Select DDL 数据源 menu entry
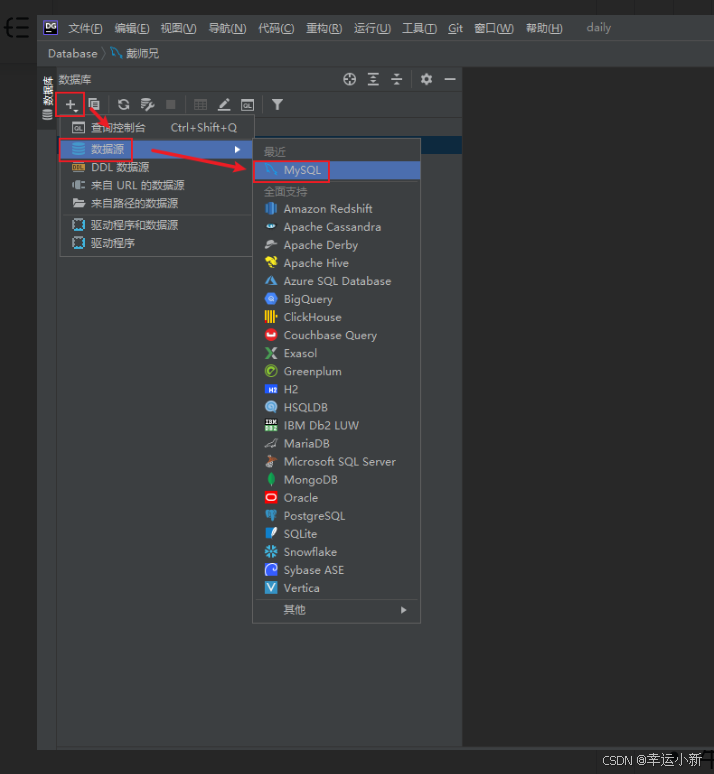This screenshot has width=714, height=774. [157, 167]
